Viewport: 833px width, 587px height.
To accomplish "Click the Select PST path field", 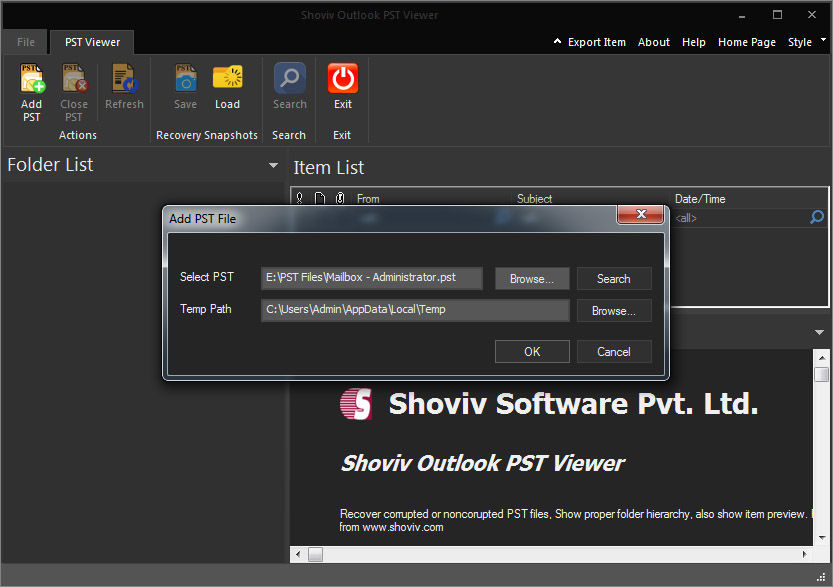I will click(372, 278).
